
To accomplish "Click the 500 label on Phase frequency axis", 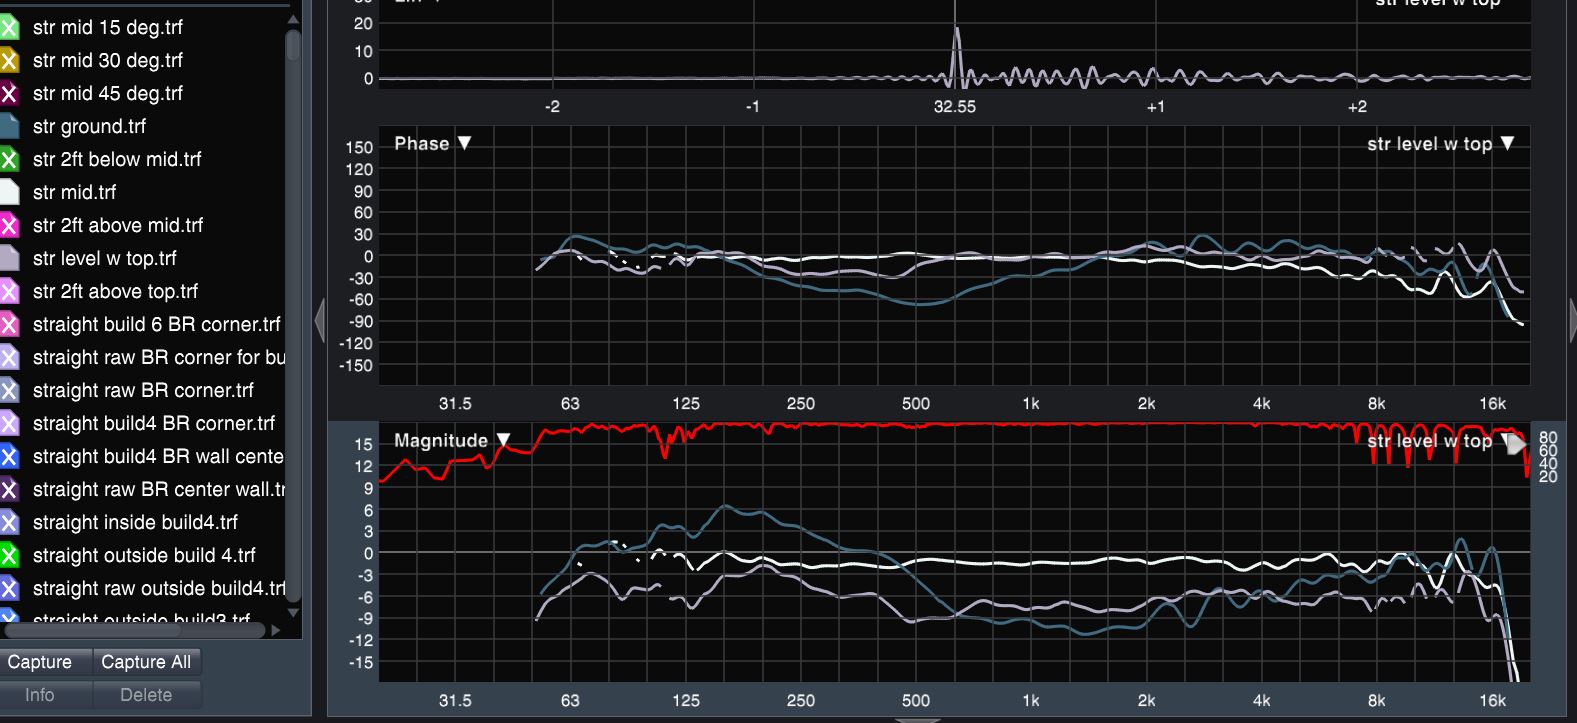I will point(916,404).
